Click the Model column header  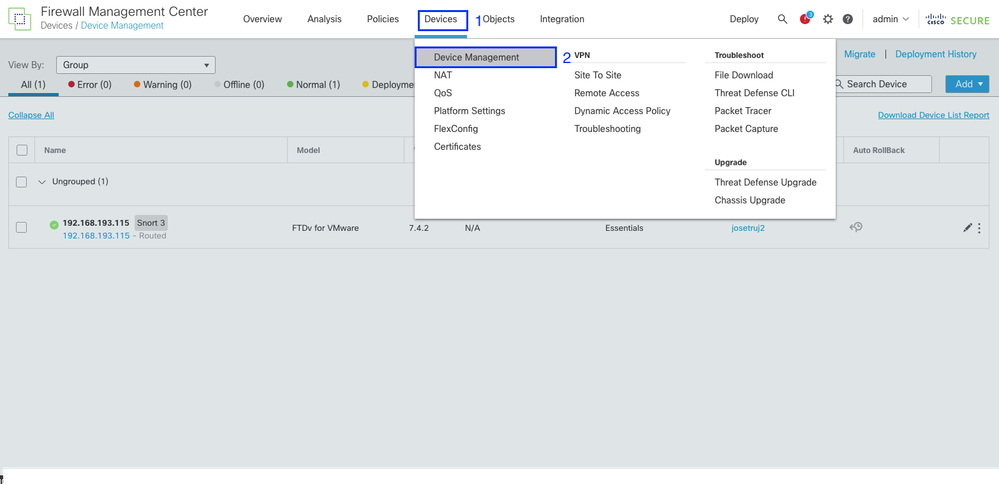pyautogui.click(x=308, y=150)
